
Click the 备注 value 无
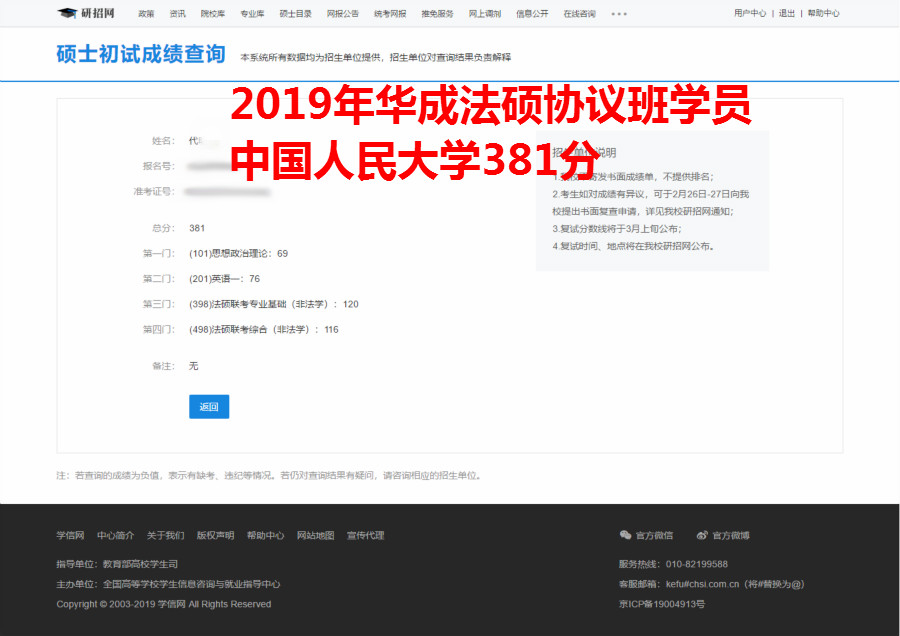click(x=193, y=366)
